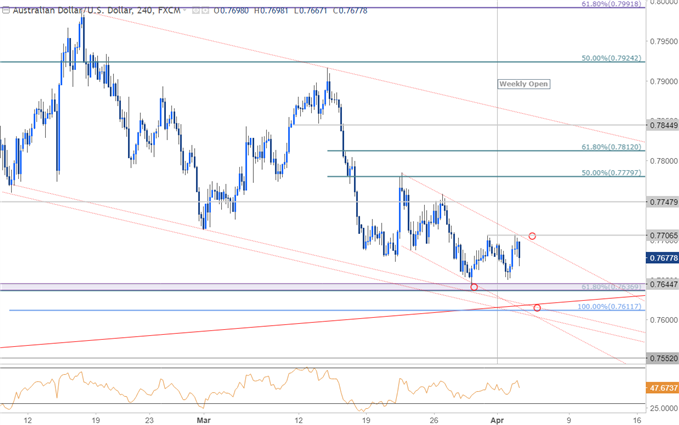Click the high value H0.76981

click(271, 10)
